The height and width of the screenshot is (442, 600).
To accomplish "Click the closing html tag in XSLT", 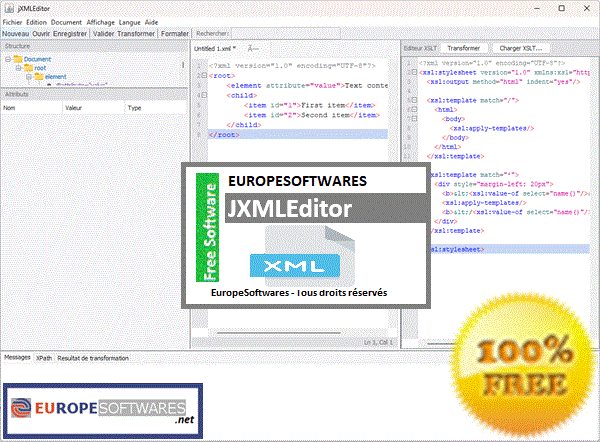I will point(448,147).
